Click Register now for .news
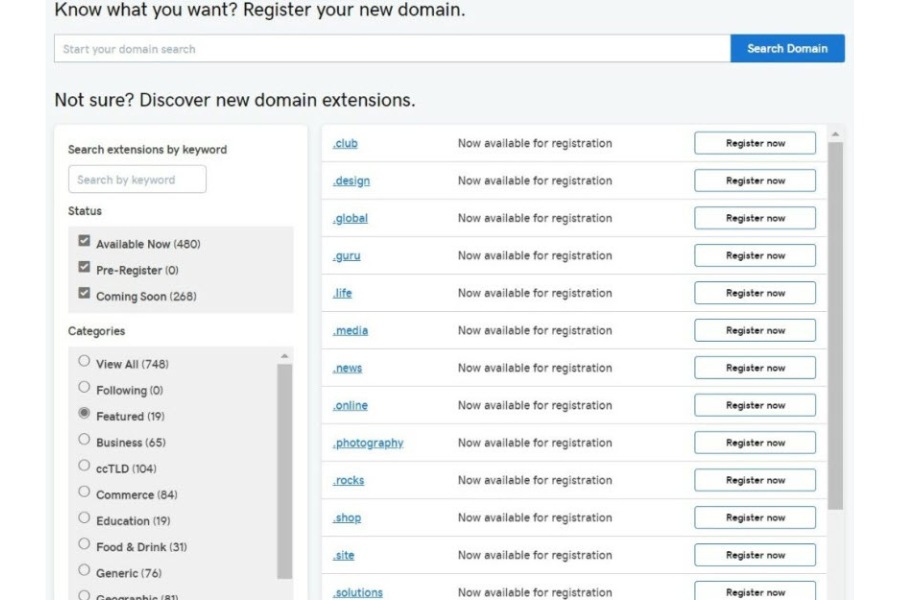This screenshot has width=900, height=600. [755, 367]
